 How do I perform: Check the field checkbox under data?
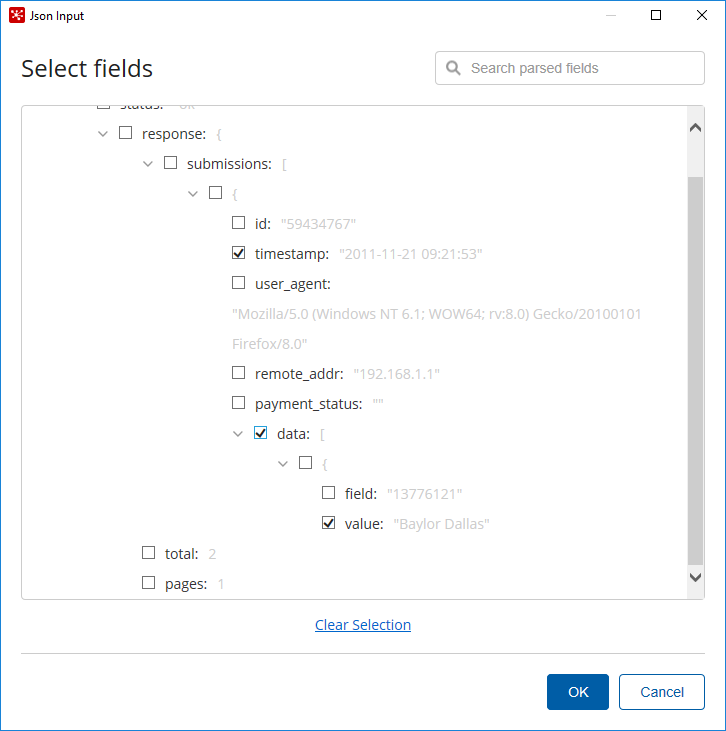[x=328, y=492]
